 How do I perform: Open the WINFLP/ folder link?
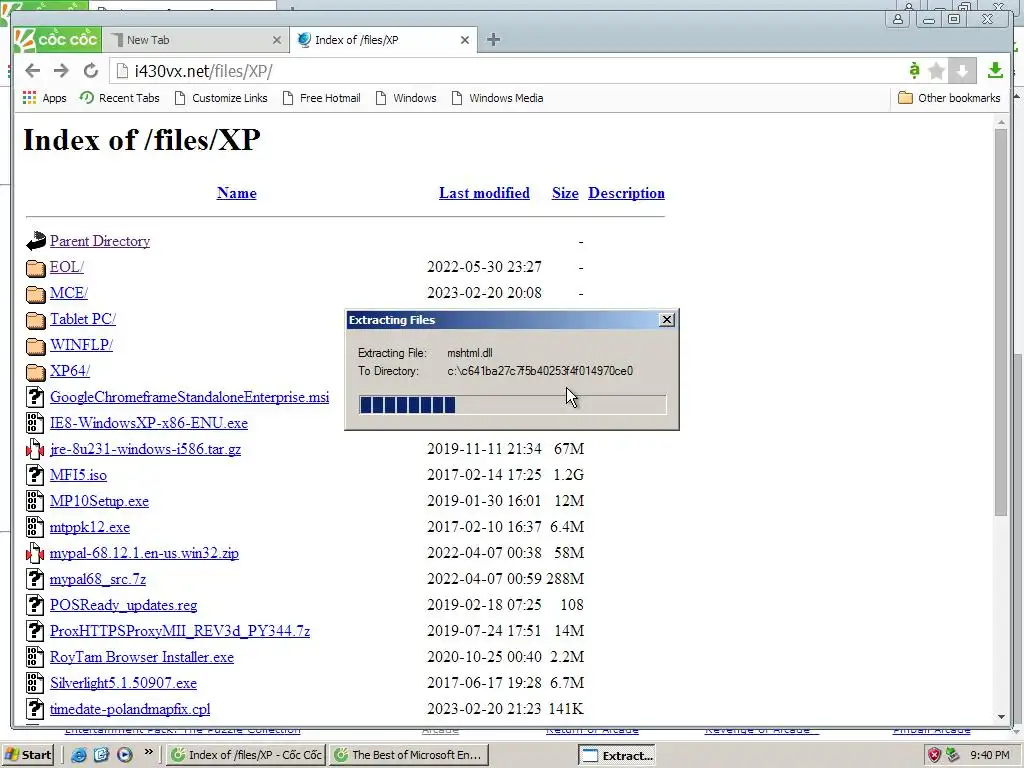(x=81, y=345)
